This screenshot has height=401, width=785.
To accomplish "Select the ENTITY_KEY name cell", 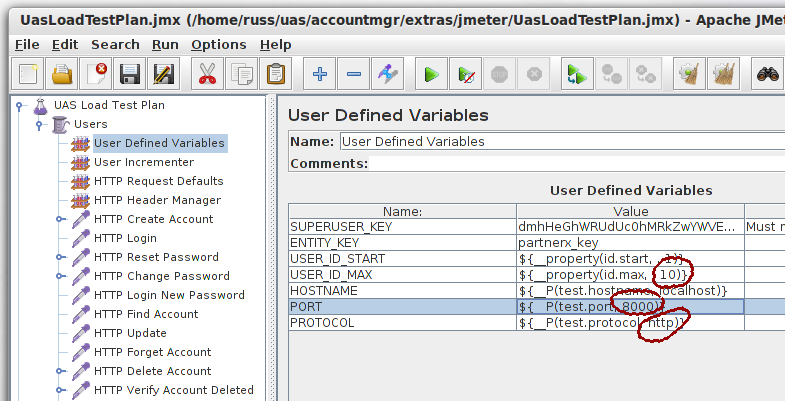I will 403,243.
